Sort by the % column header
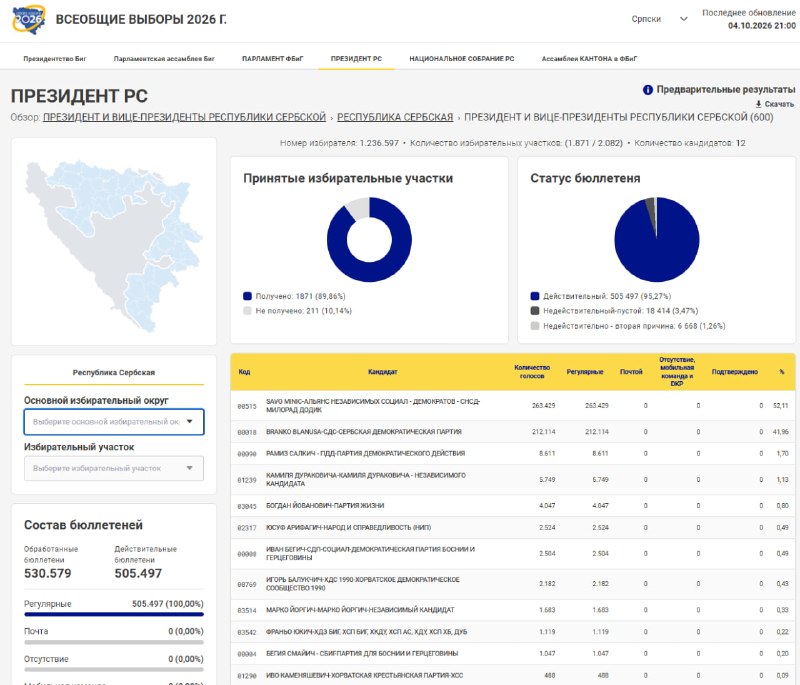800x685 pixels. coord(782,372)
